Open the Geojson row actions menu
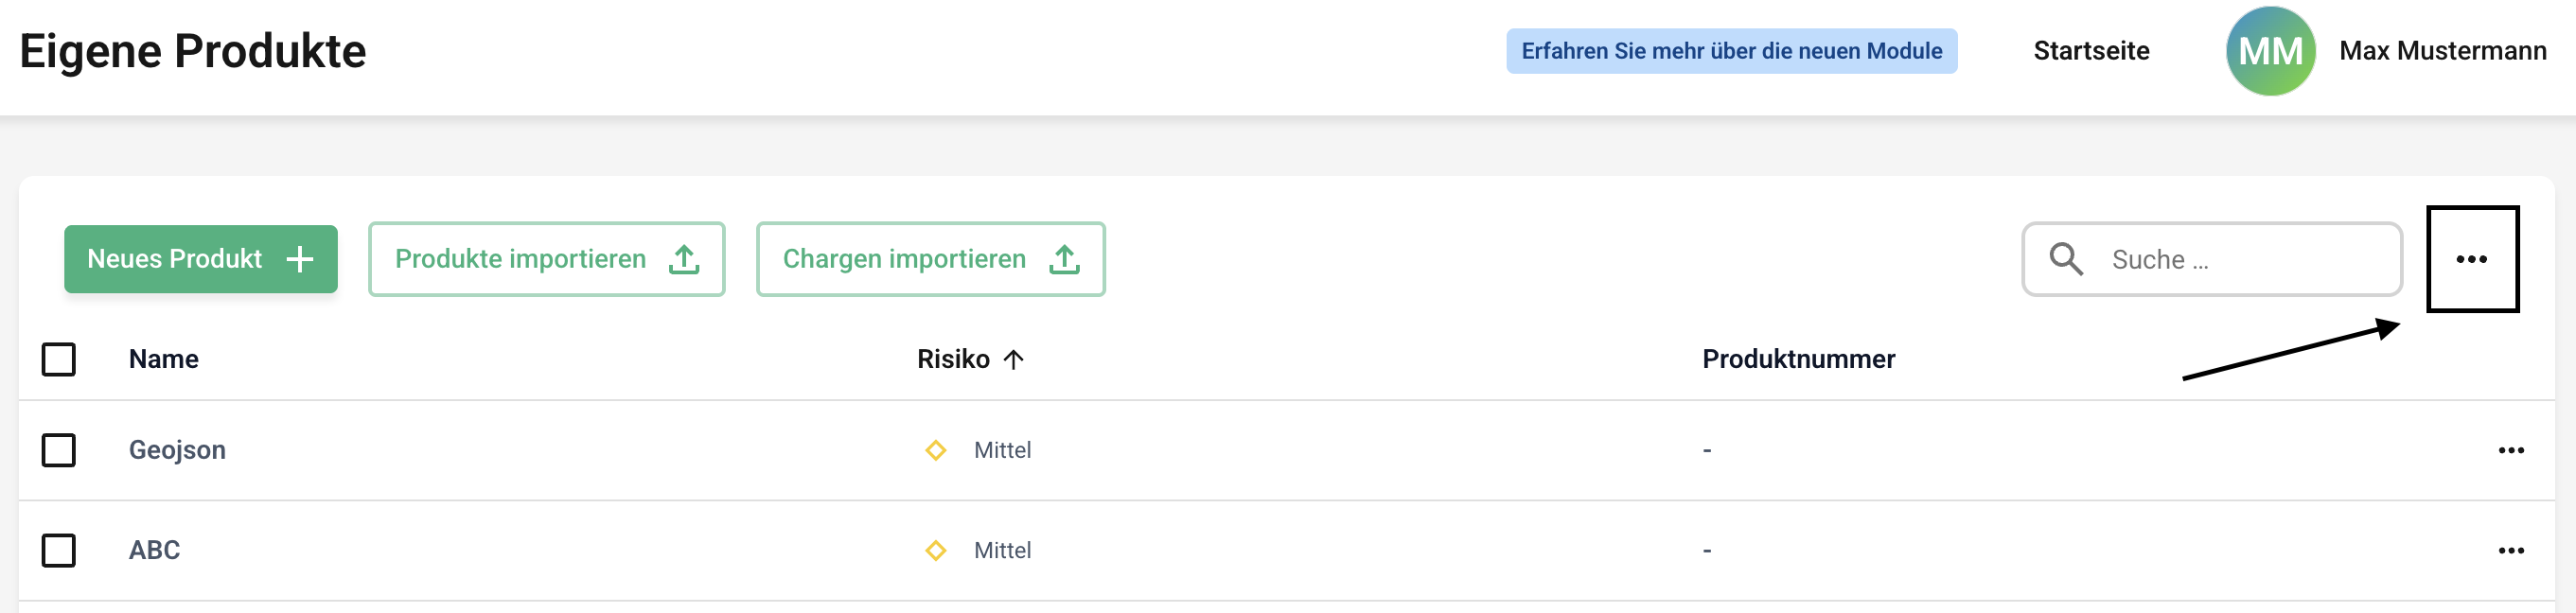This screenshot has width=2576, height=613. [2511, 451]
